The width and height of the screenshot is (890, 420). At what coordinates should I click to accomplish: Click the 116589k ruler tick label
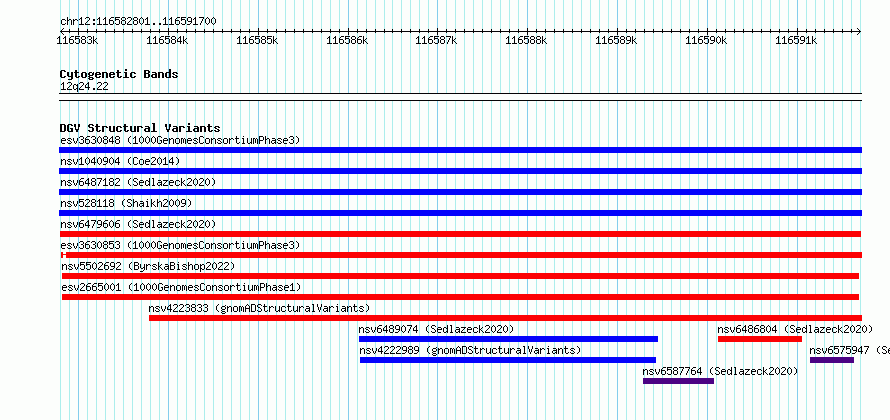616,40
